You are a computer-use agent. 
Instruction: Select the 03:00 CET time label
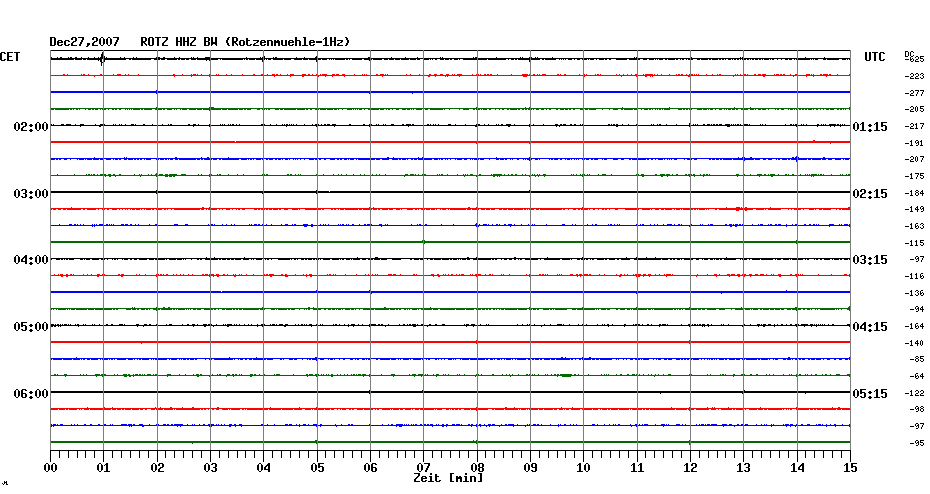click(31, 194)
